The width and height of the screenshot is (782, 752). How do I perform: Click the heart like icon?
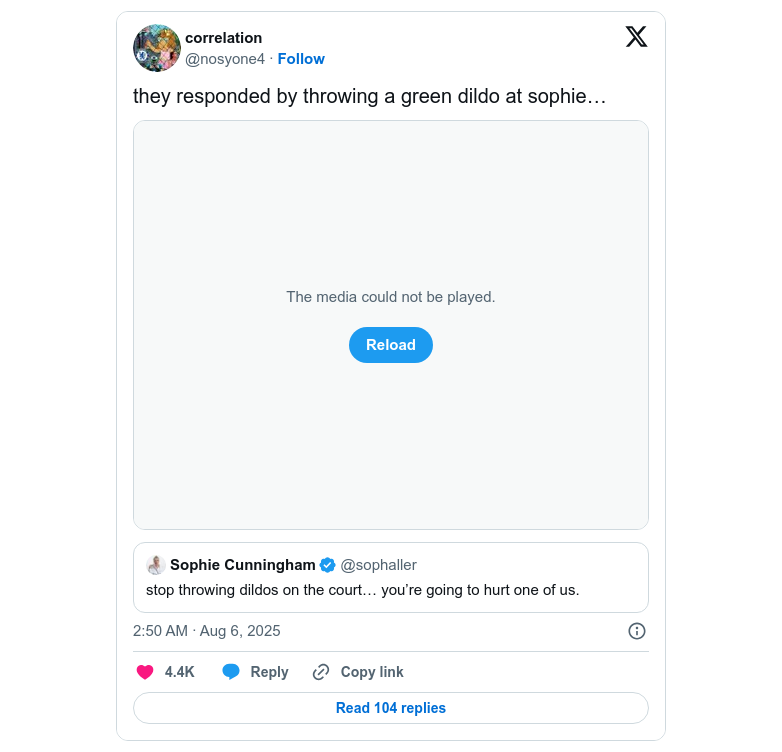click(x=145, y=672)
